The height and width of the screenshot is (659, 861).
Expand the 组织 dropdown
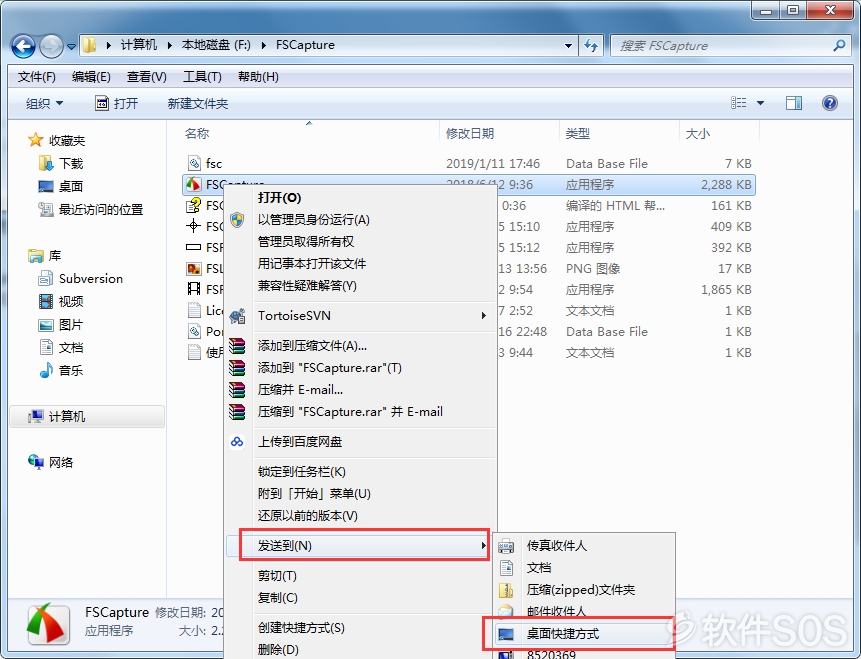(x=44, y=103)
